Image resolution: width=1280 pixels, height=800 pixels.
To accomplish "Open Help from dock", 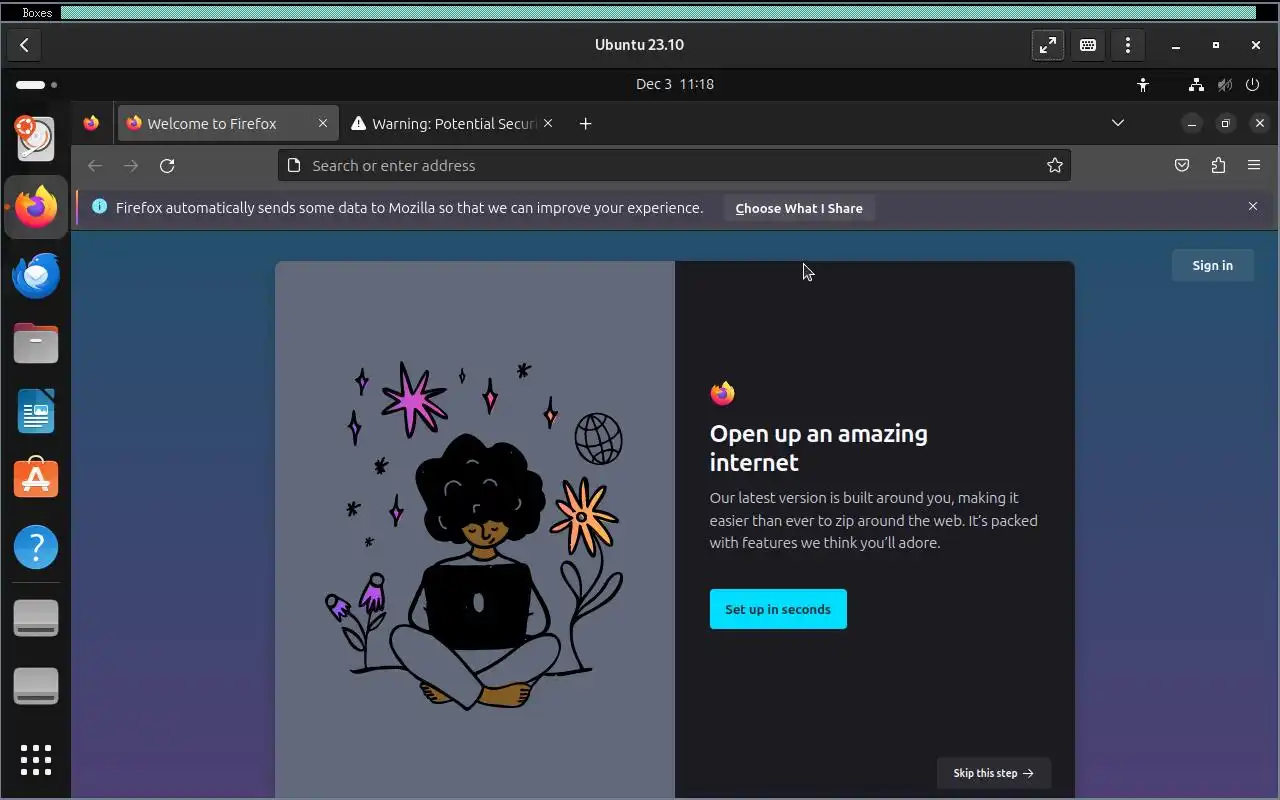I will point(36,547).
